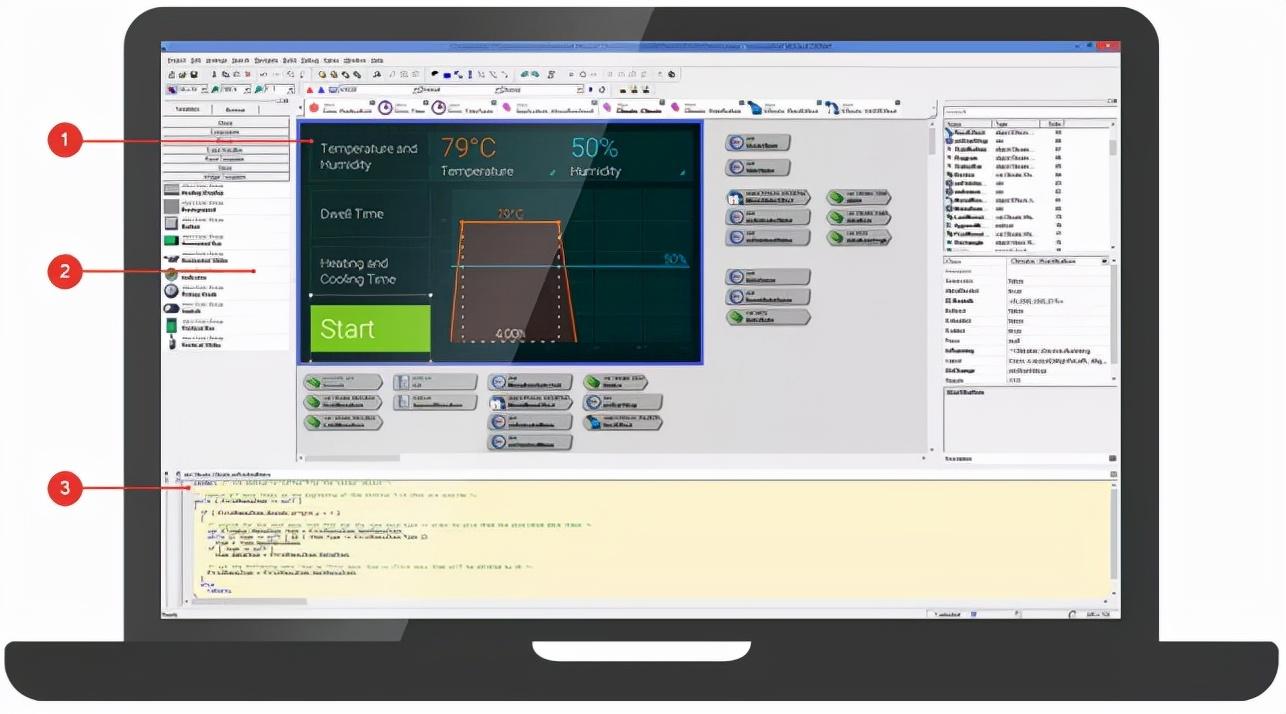
Task: Select the Heating and Cooling Time entry
Action: pyautogui.click(x=358, y=271)
